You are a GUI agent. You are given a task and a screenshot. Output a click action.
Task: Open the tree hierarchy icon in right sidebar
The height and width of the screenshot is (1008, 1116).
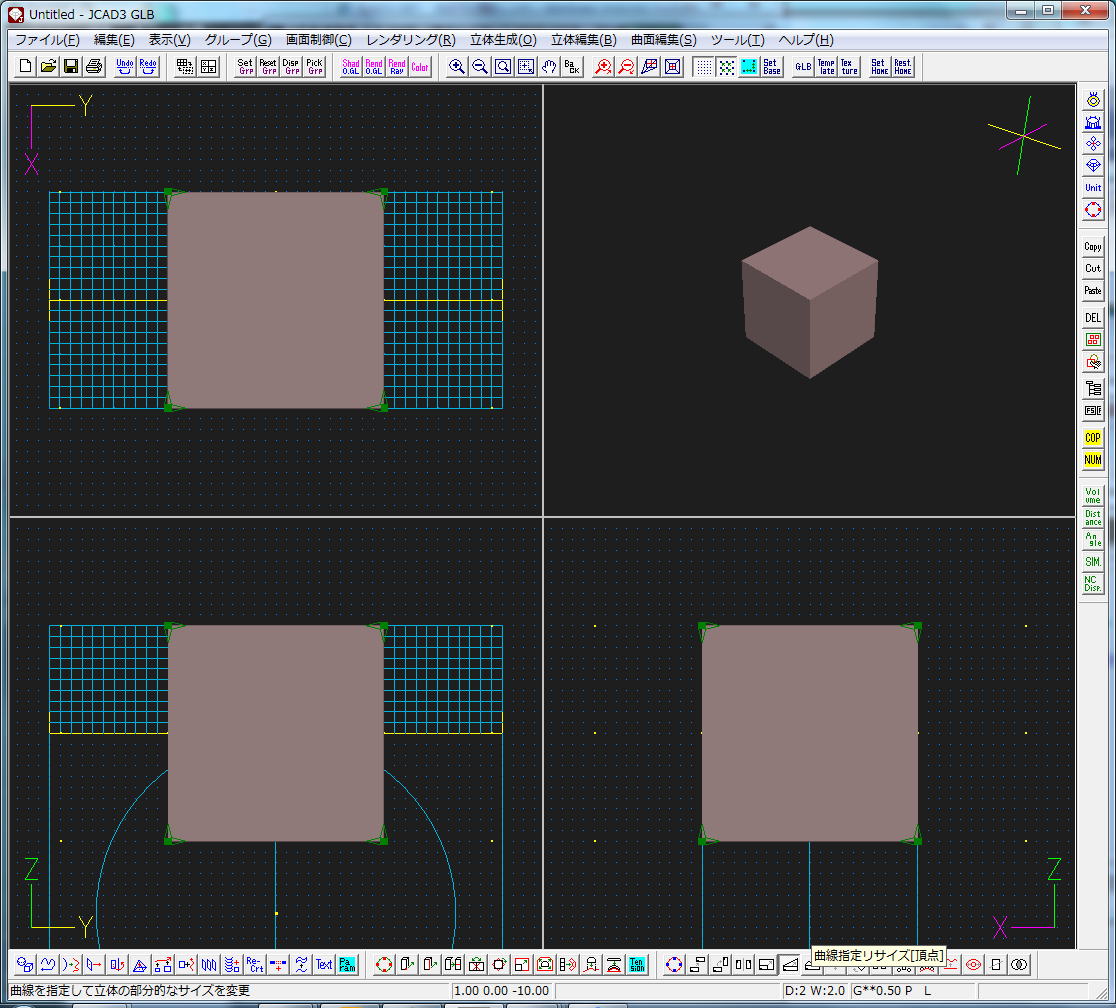pos(1093,389)
